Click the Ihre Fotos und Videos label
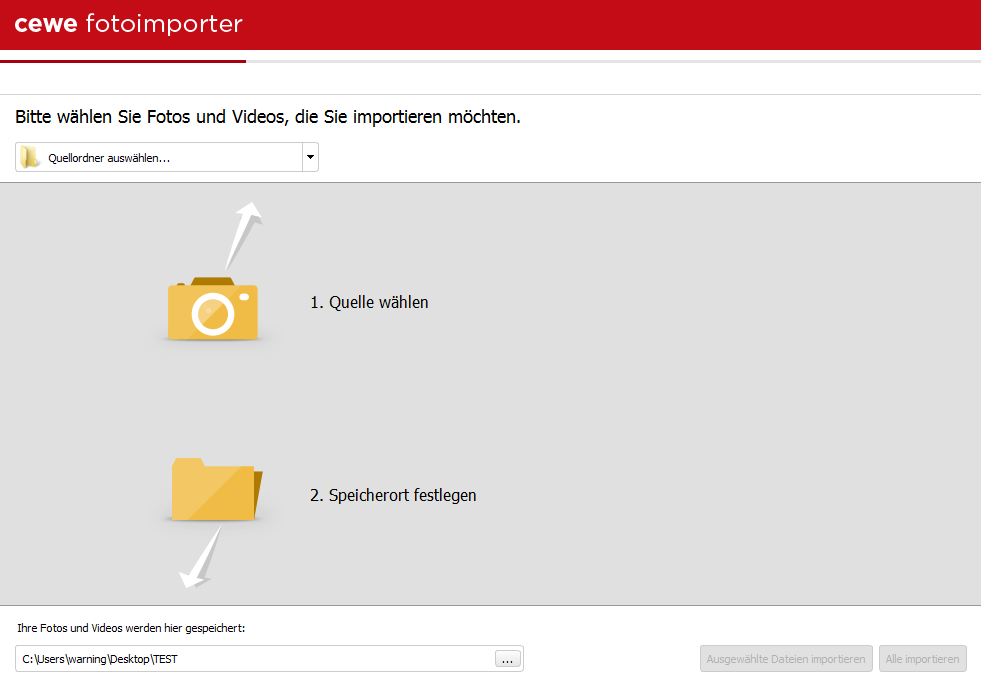 pyautogui.click(x=131, y=628)
